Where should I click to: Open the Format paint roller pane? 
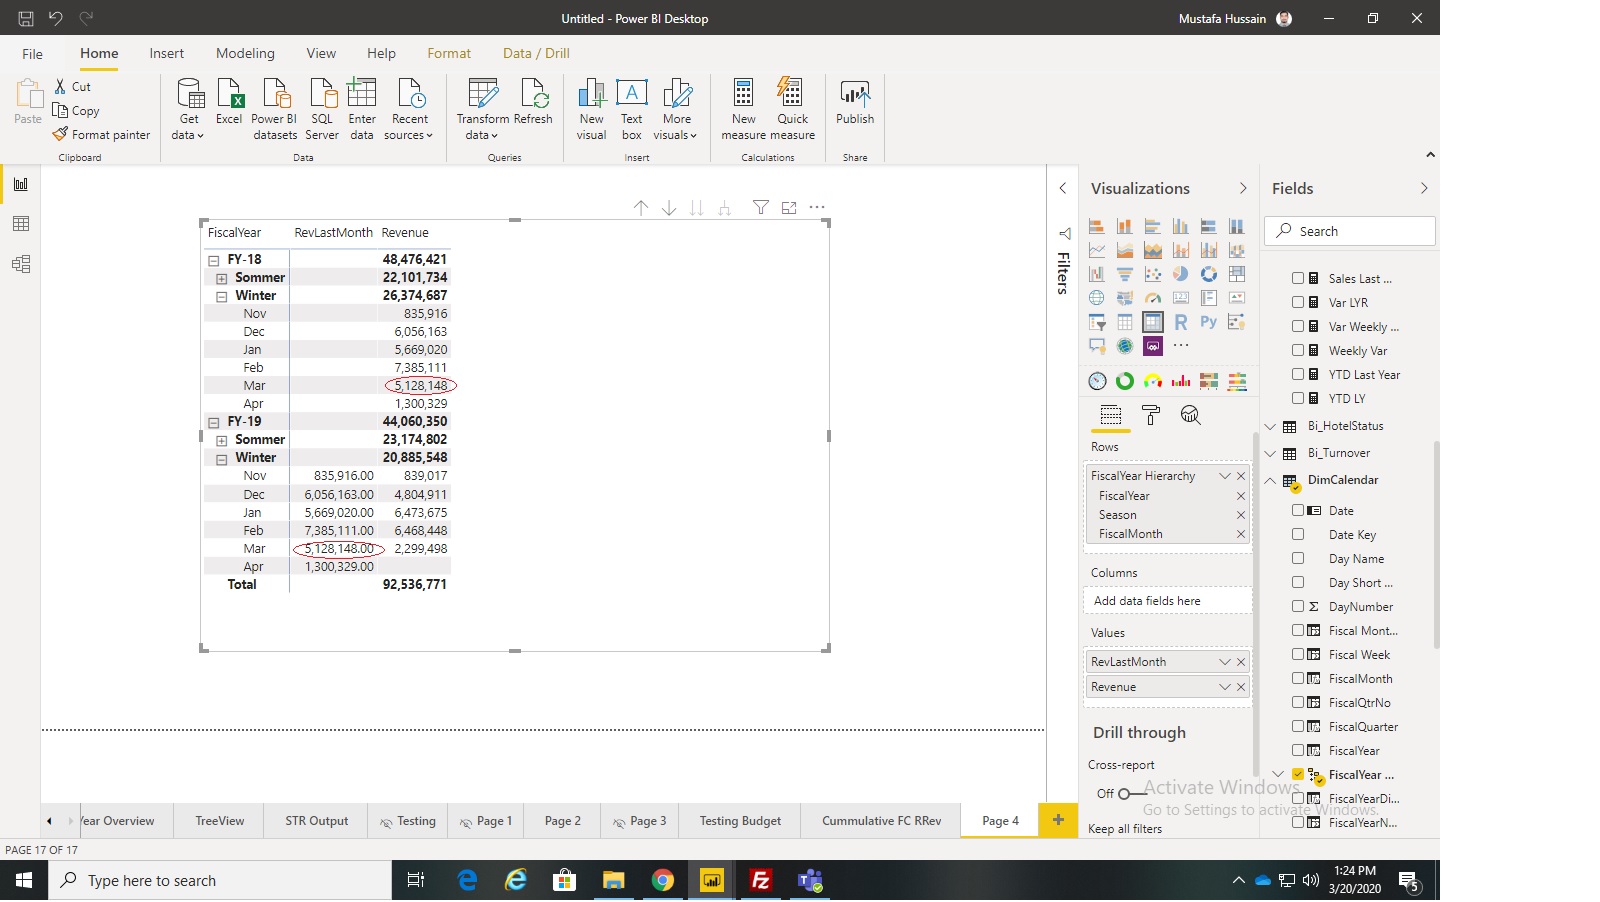1151,415
